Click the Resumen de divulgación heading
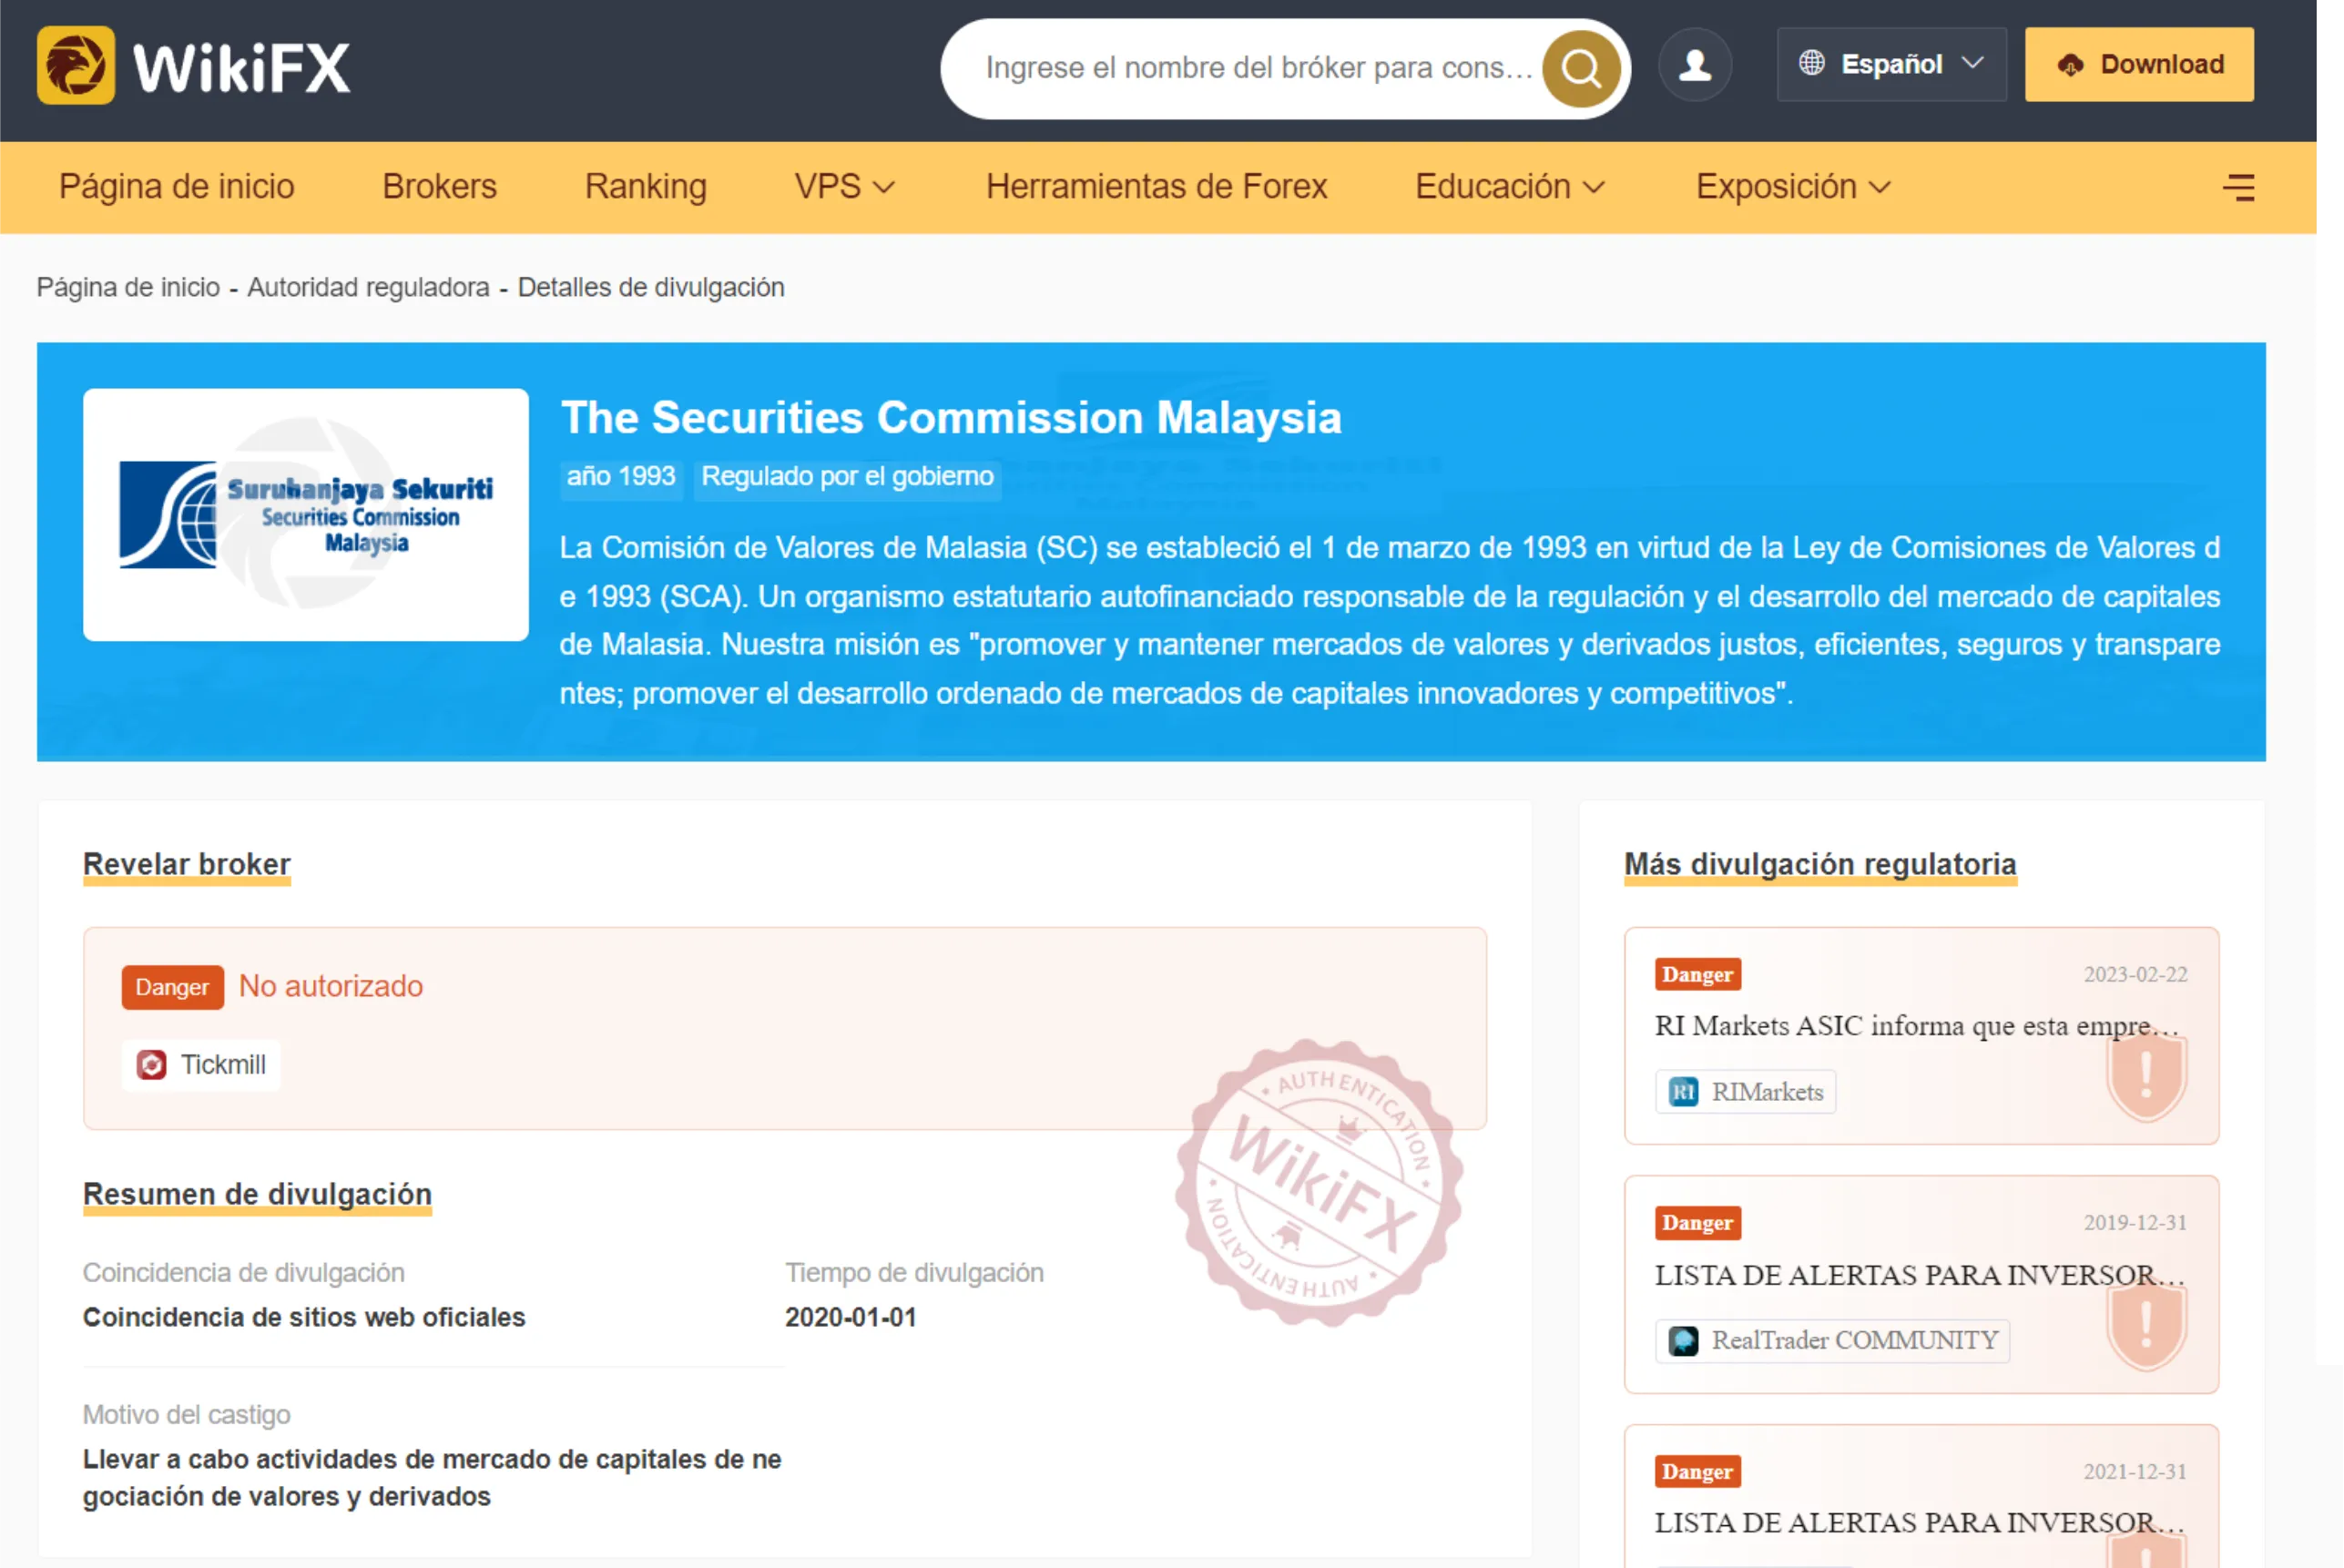The image size is (2344, 1568). (257, 1194)
